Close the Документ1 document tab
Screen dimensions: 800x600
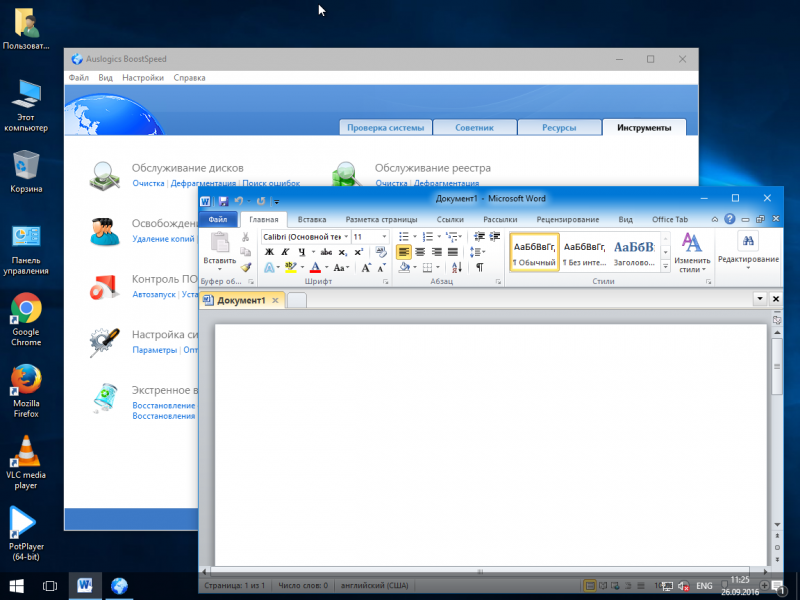[x=275, y=300]
